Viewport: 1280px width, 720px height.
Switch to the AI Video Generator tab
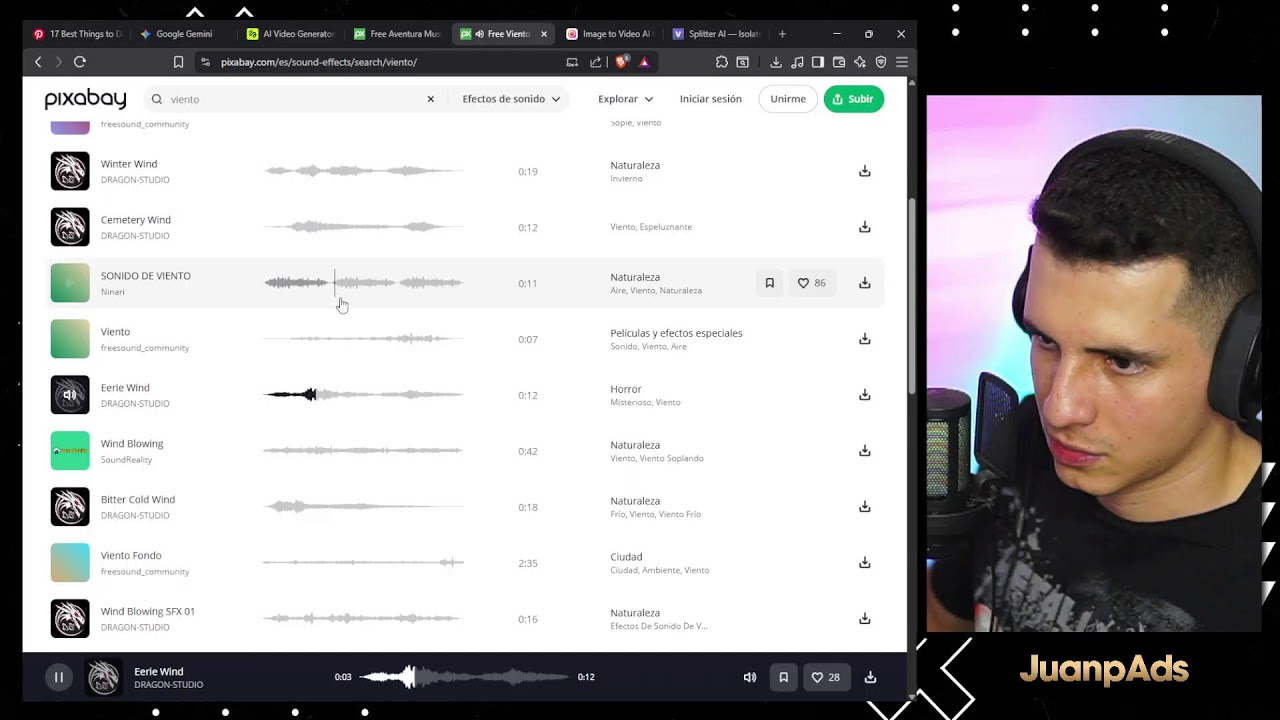click(292, 34)
